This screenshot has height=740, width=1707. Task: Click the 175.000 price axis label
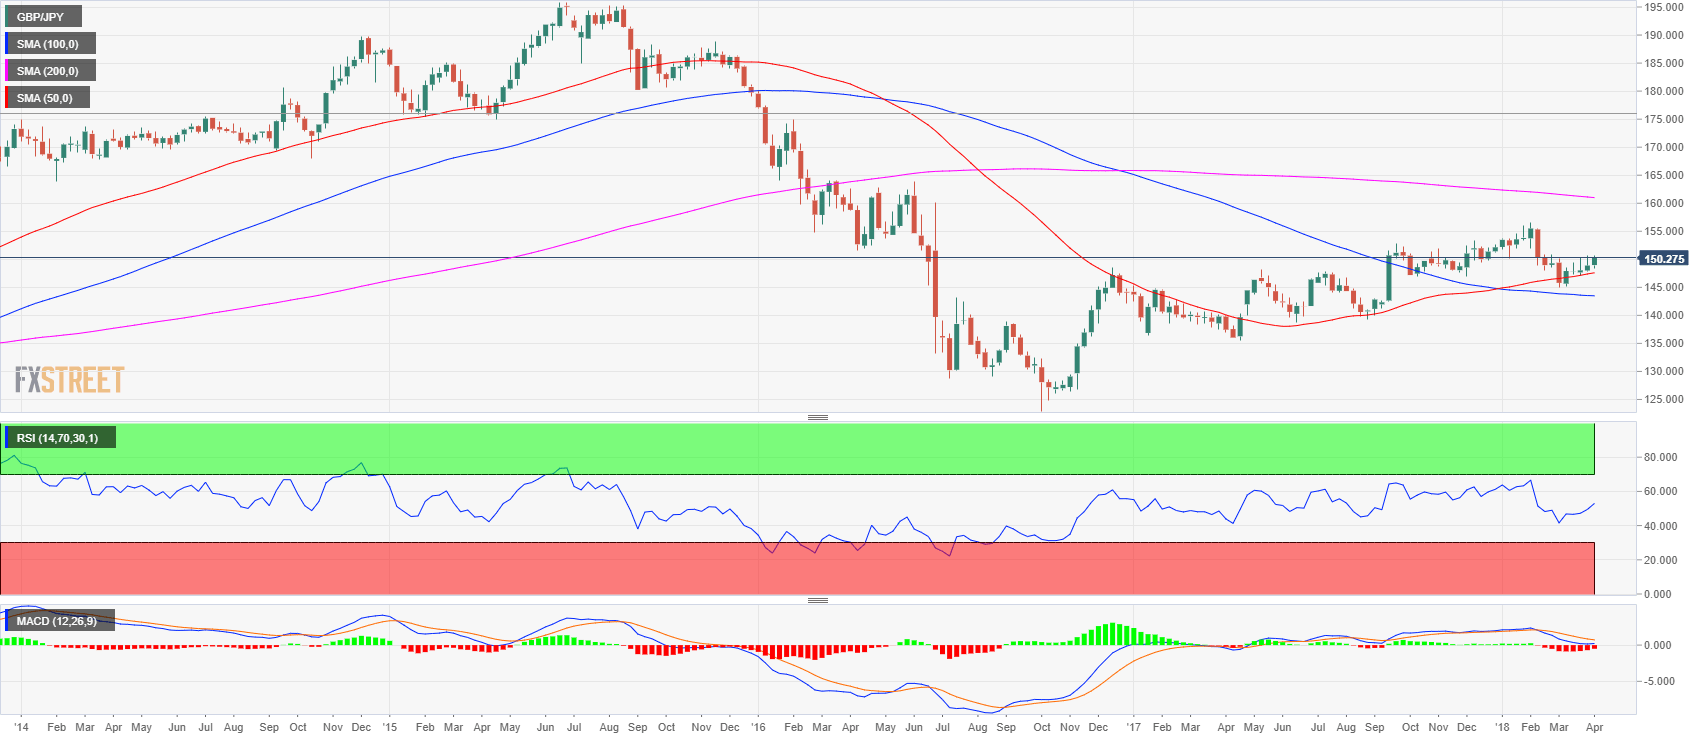(x=1664, y=119)
